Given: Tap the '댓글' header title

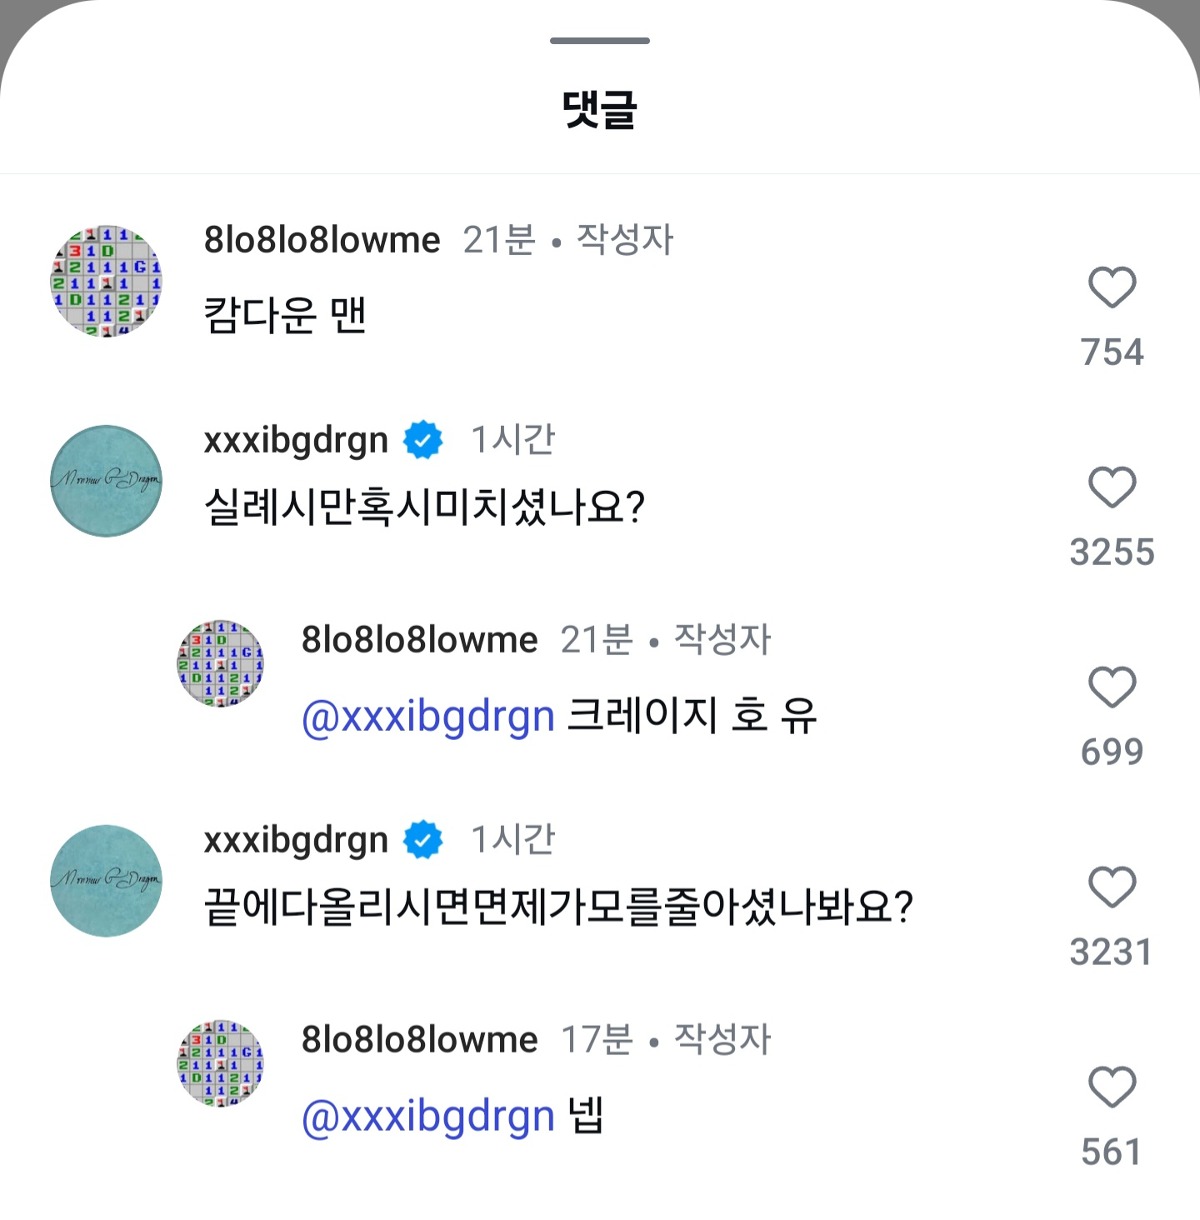Looking at the screenshot, I should click(600, 108).
